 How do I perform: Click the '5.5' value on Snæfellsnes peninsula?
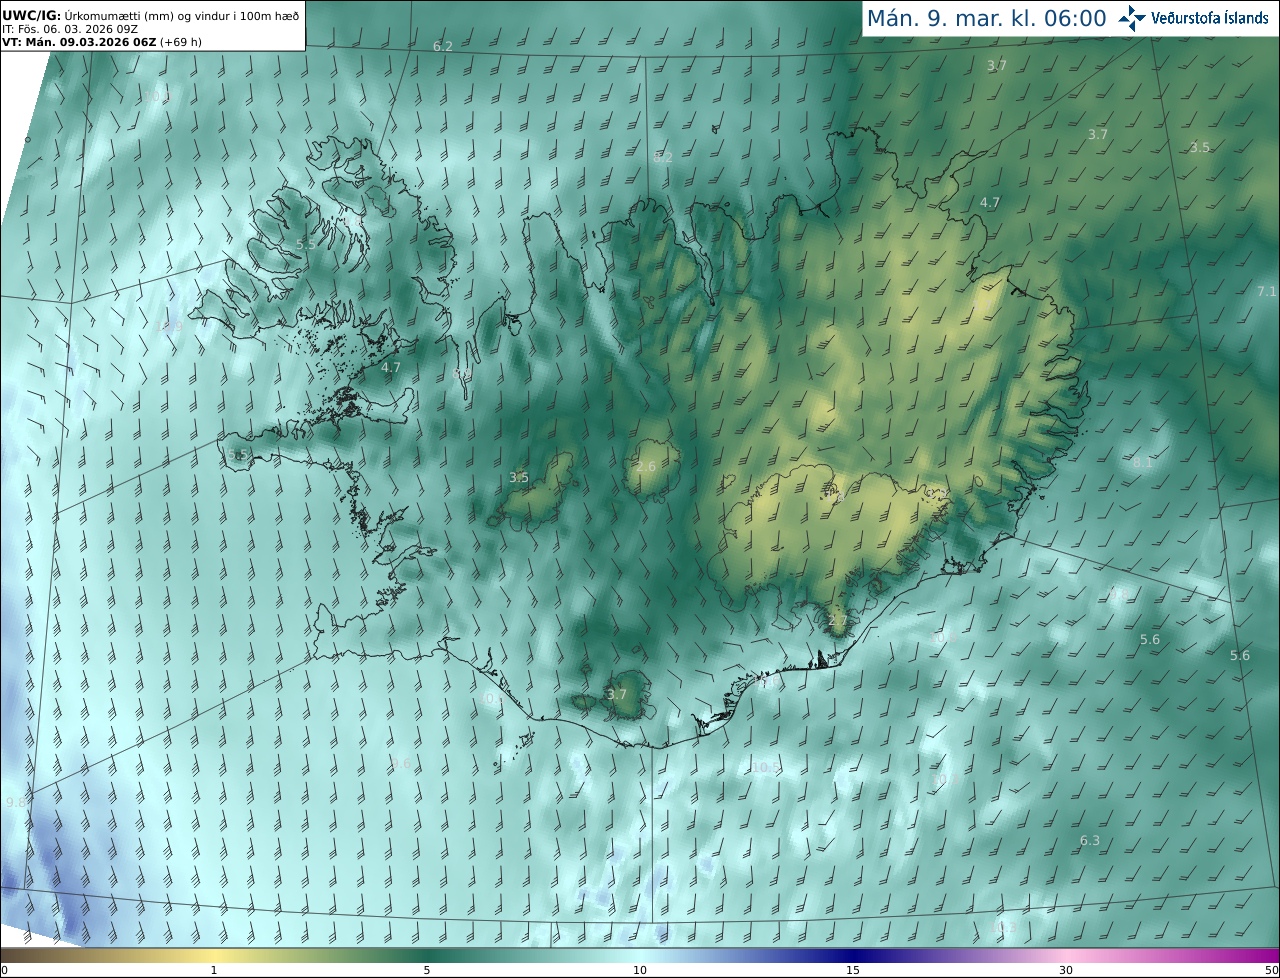[x=238, y=455]
